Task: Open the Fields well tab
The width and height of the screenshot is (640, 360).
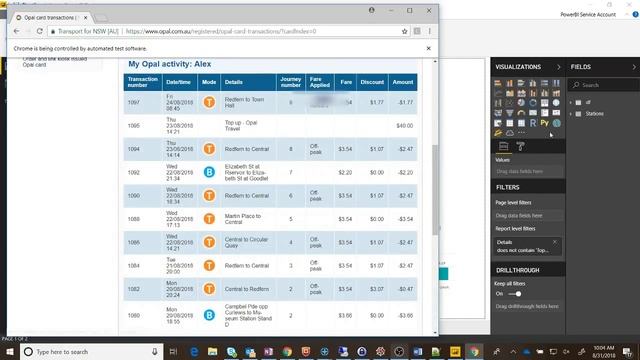Action: click(x=503, y=146)
